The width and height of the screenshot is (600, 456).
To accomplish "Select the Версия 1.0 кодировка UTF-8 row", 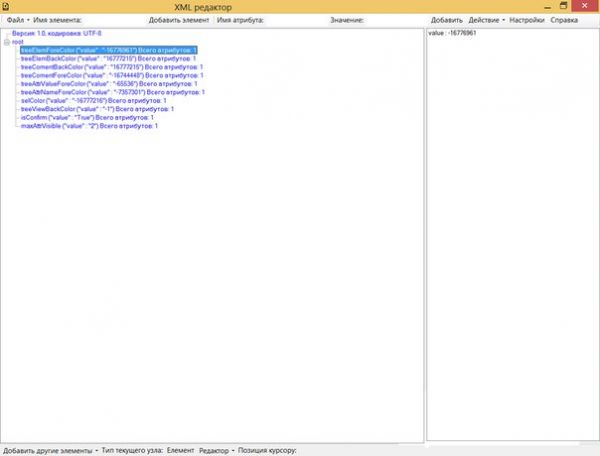I will click(x=57, y=33).
